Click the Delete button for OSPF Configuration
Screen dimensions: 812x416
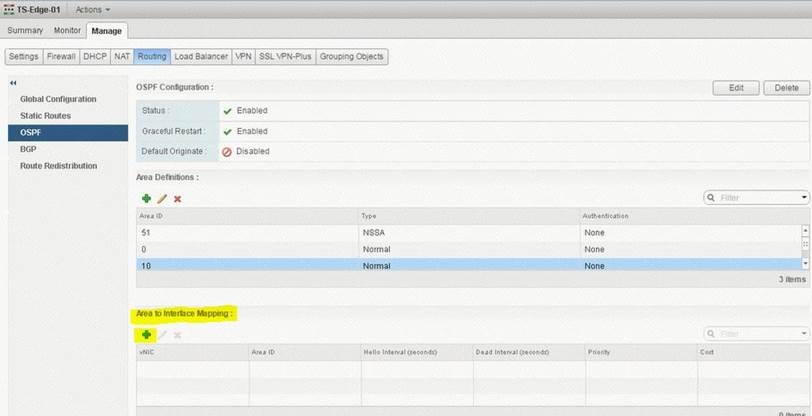point(786,88)
